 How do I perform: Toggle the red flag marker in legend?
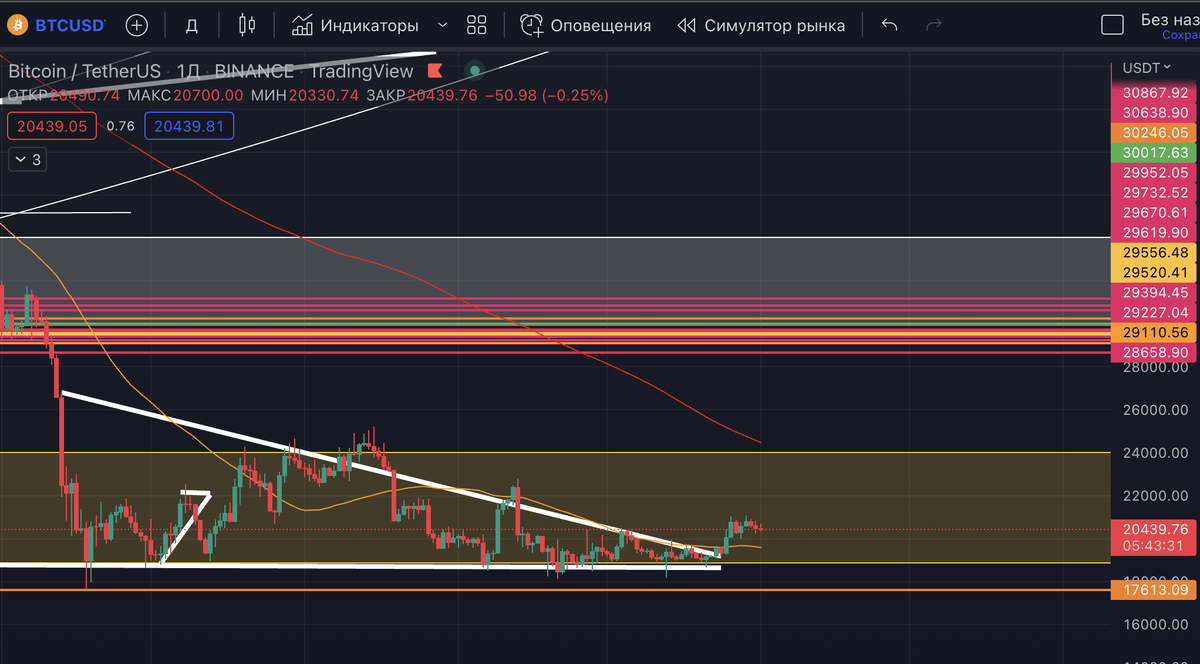[x=434, y=71]
